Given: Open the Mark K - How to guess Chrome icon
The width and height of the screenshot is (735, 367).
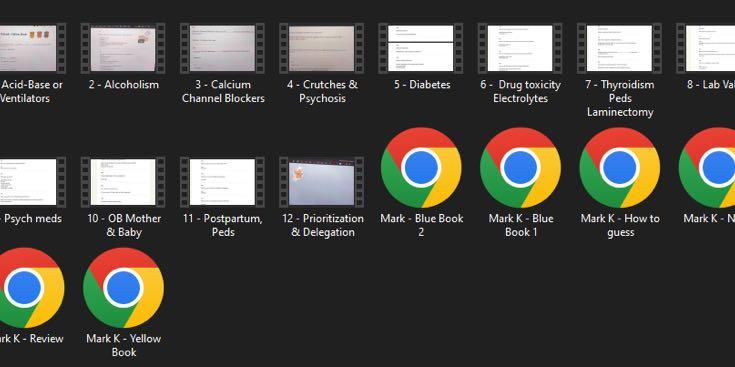Looking at the screenshot, I should point(620,168).
